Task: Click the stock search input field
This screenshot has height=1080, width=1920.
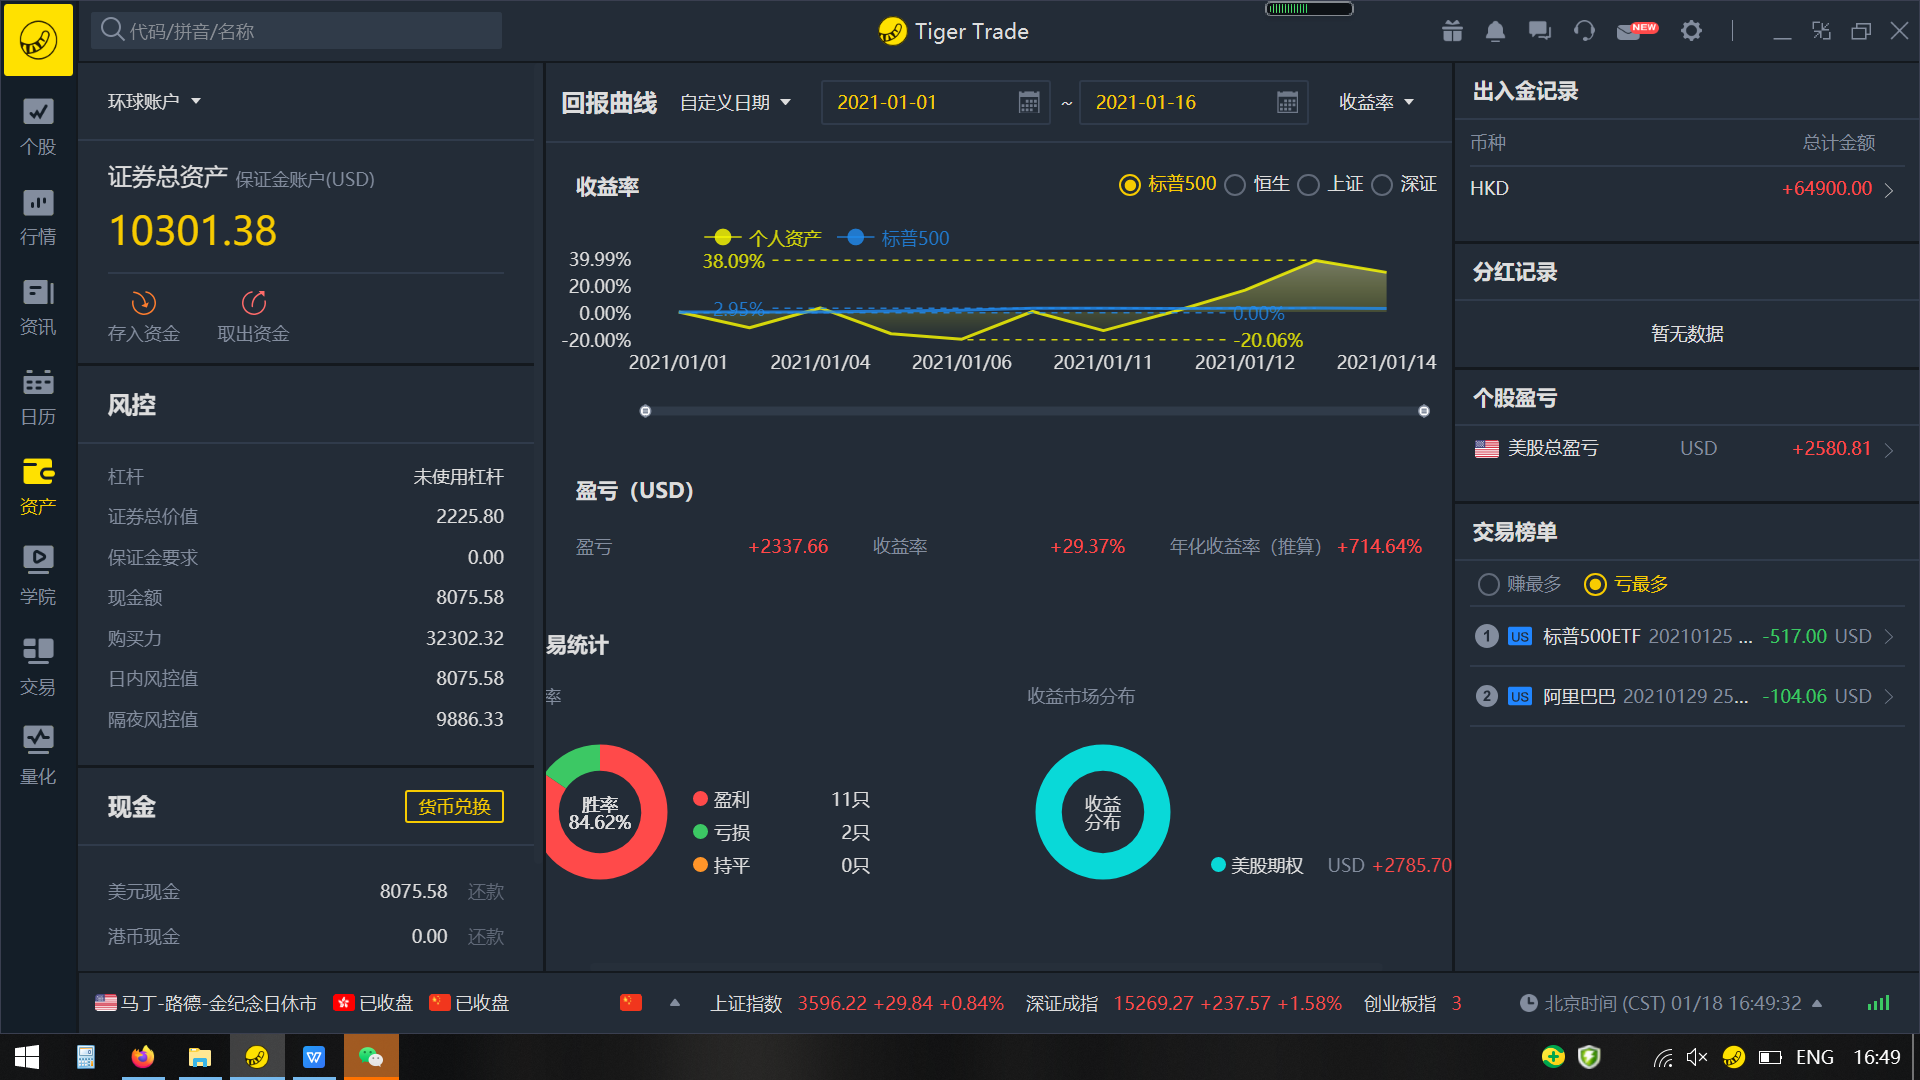Action: pos(297,31)
